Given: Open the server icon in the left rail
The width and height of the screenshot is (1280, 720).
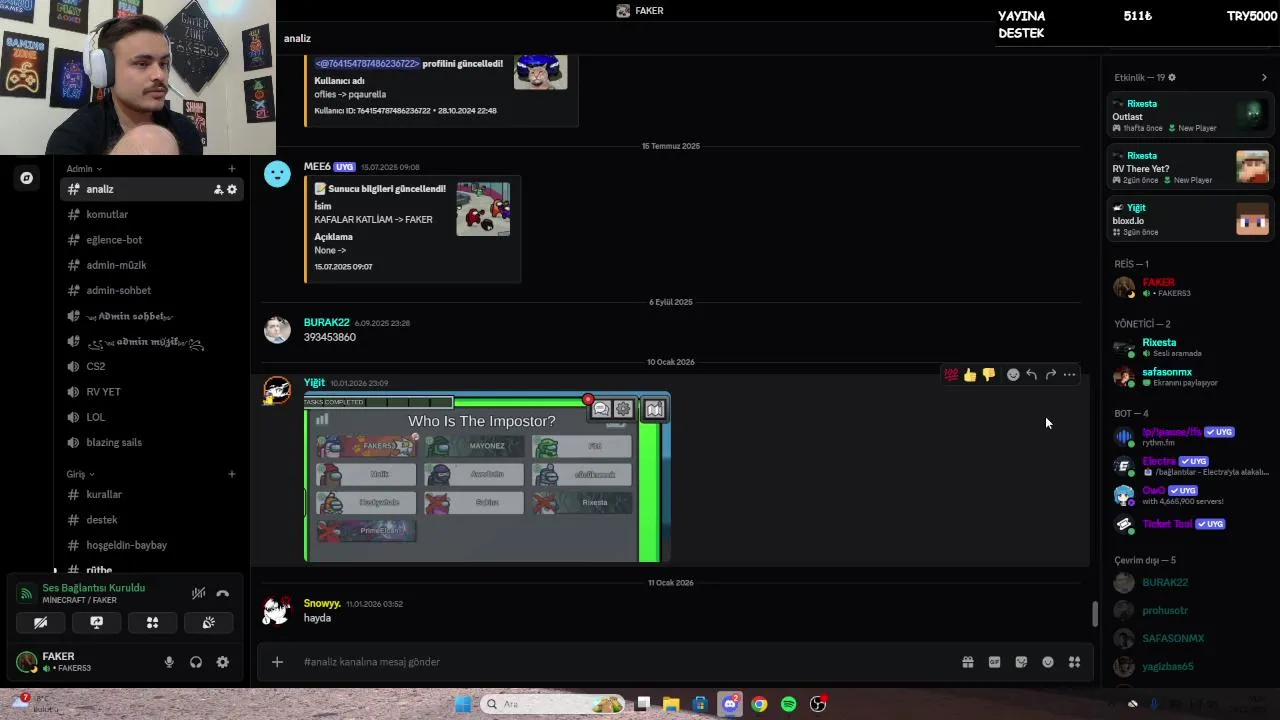Looking at the screenshot, I should point(27,178).
